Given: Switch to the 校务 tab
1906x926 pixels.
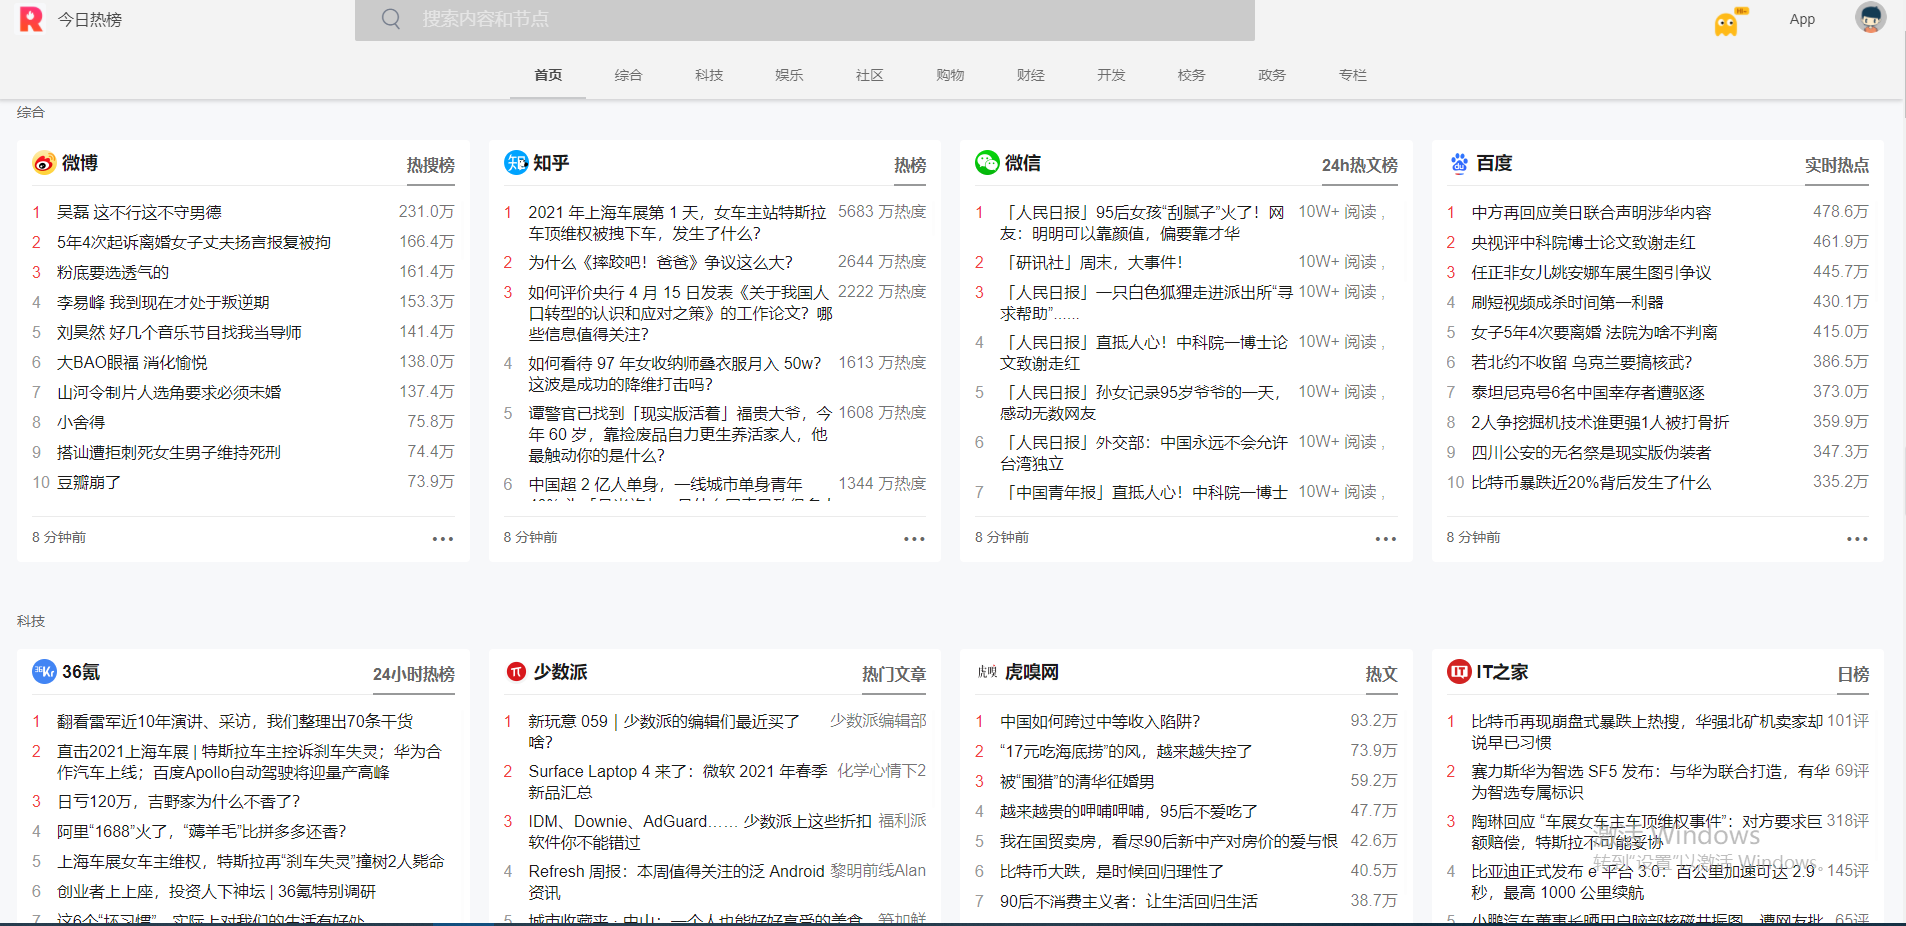Looking at the screenshot, I should tap(1191, 75).
